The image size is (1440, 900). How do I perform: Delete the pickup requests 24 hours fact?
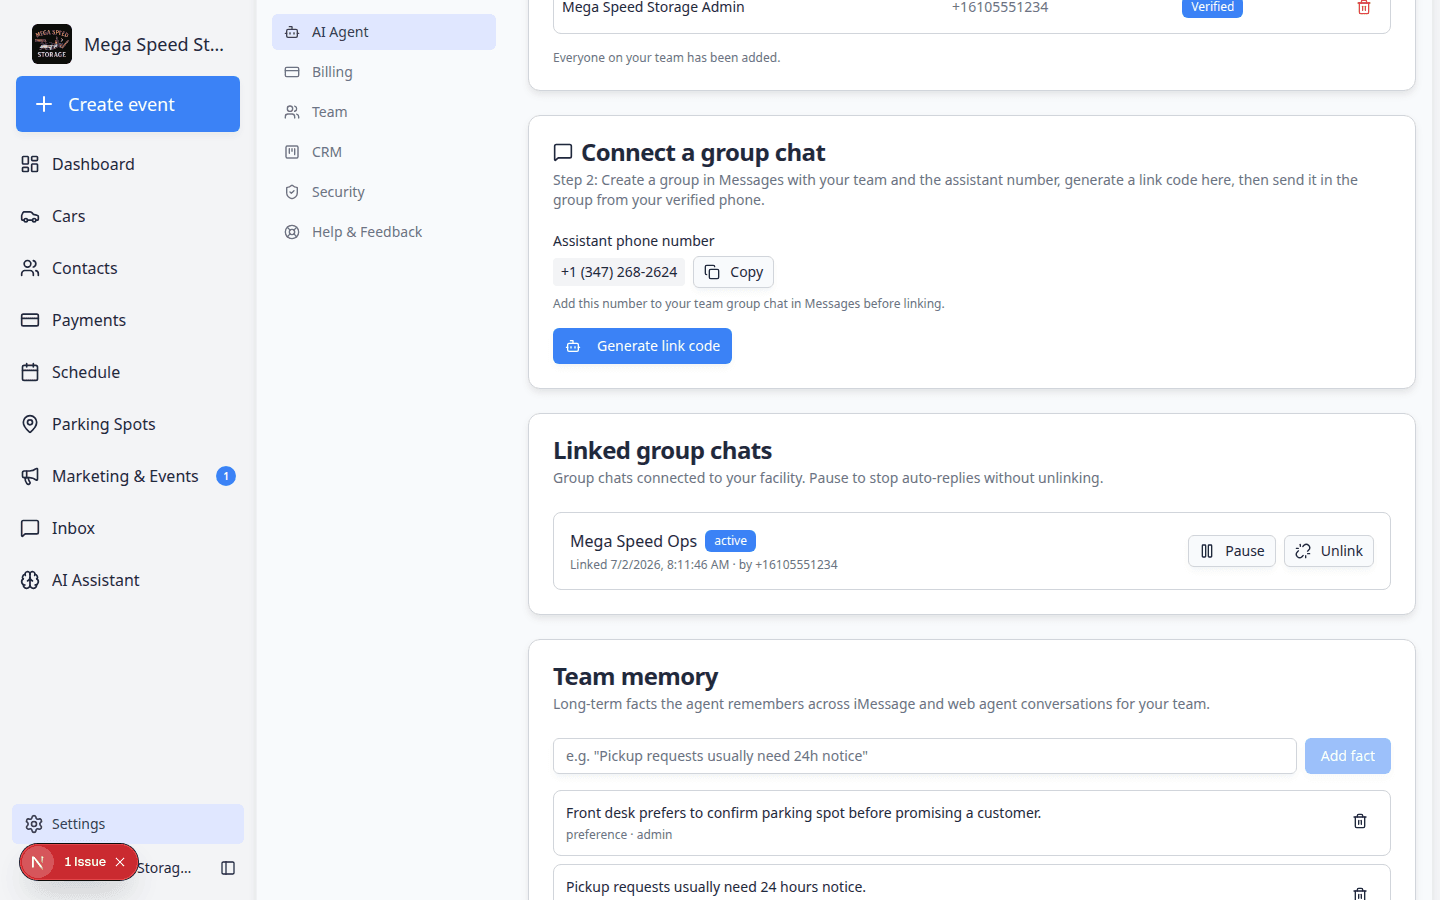[x=1360, y=893]
